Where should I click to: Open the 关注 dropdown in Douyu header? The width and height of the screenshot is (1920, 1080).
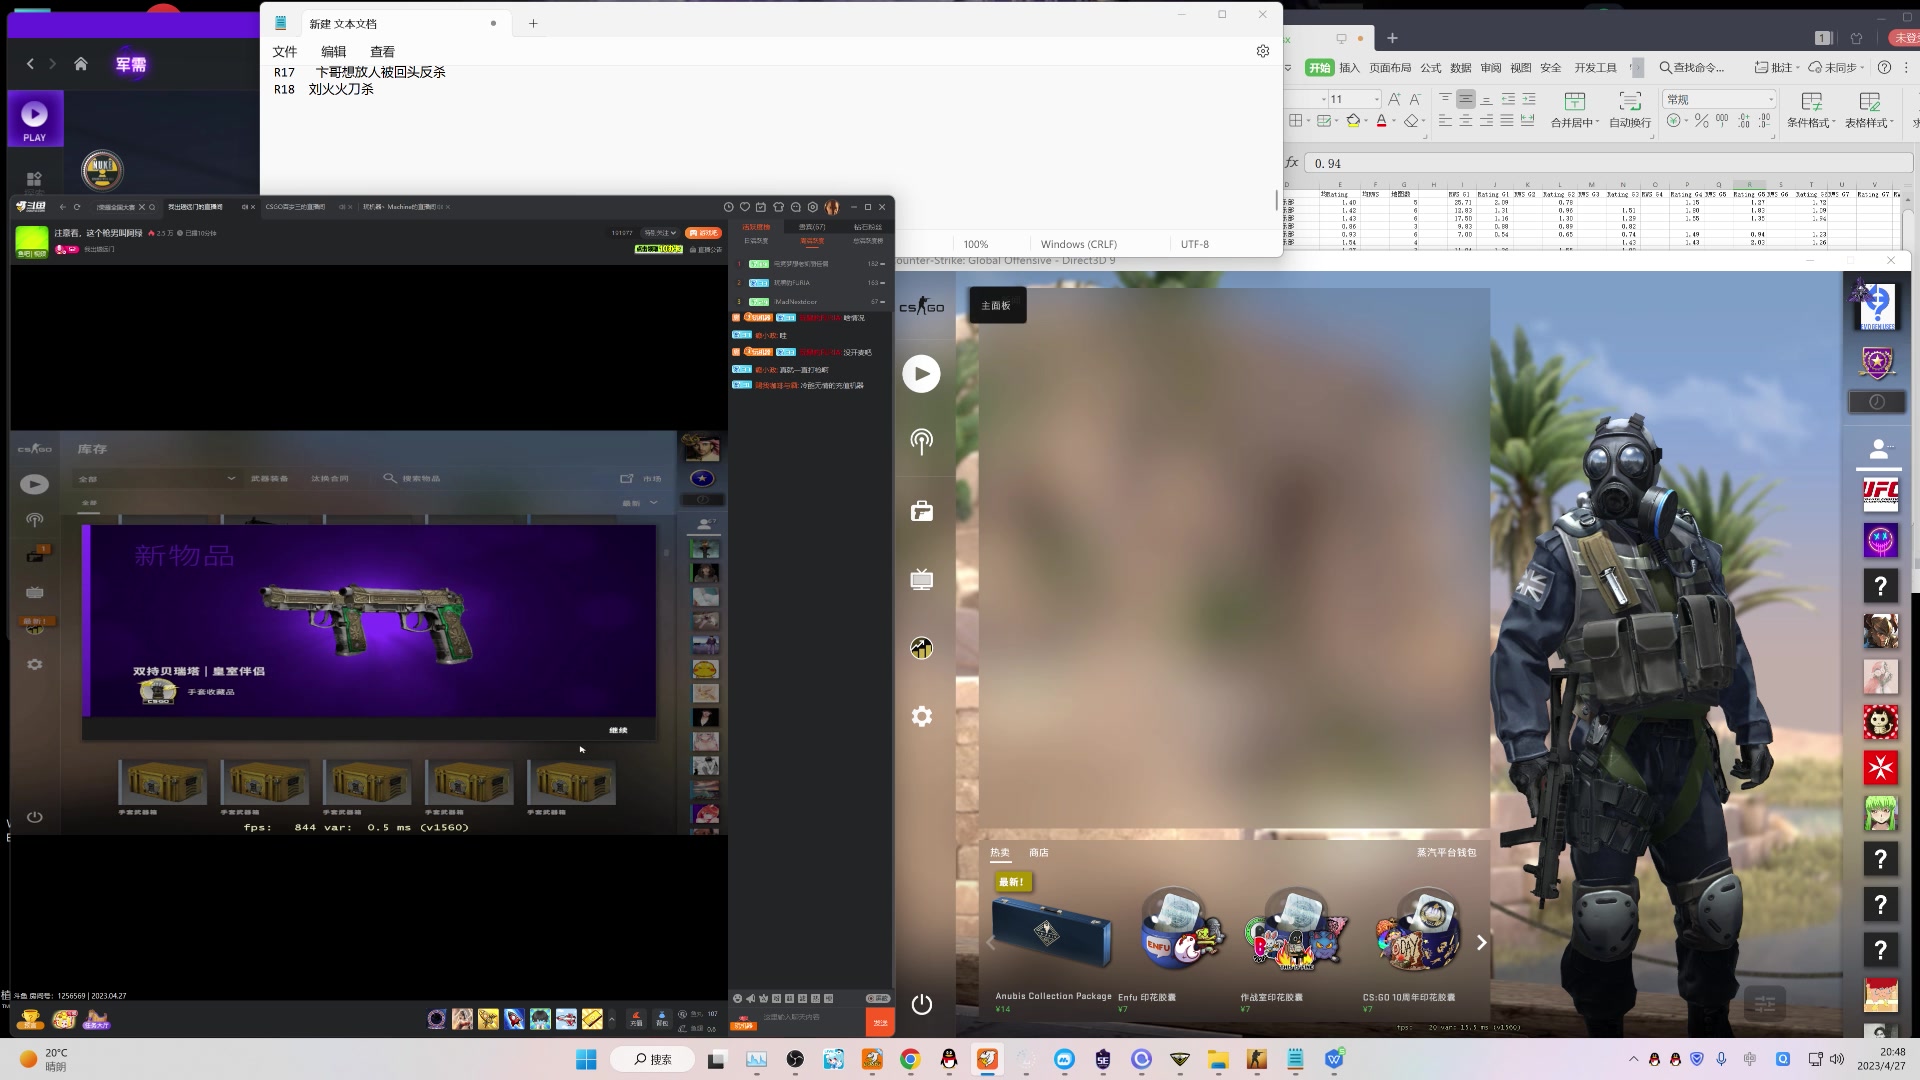660,233
